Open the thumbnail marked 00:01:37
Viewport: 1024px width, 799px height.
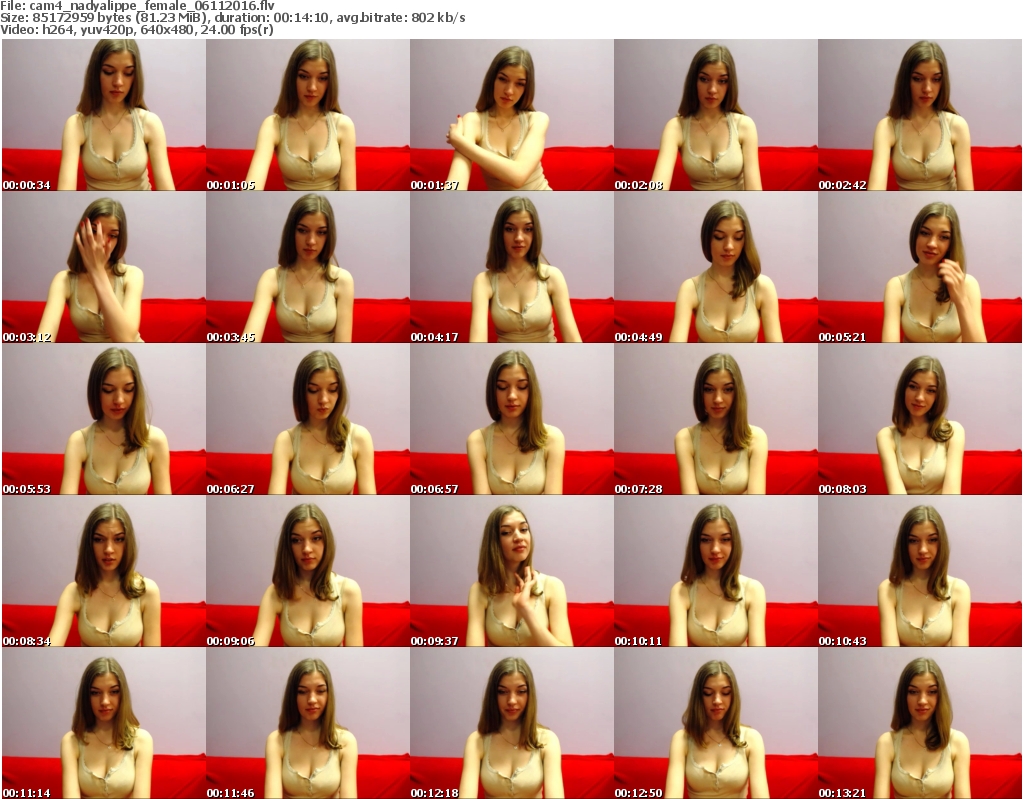(x=511, y=114)
